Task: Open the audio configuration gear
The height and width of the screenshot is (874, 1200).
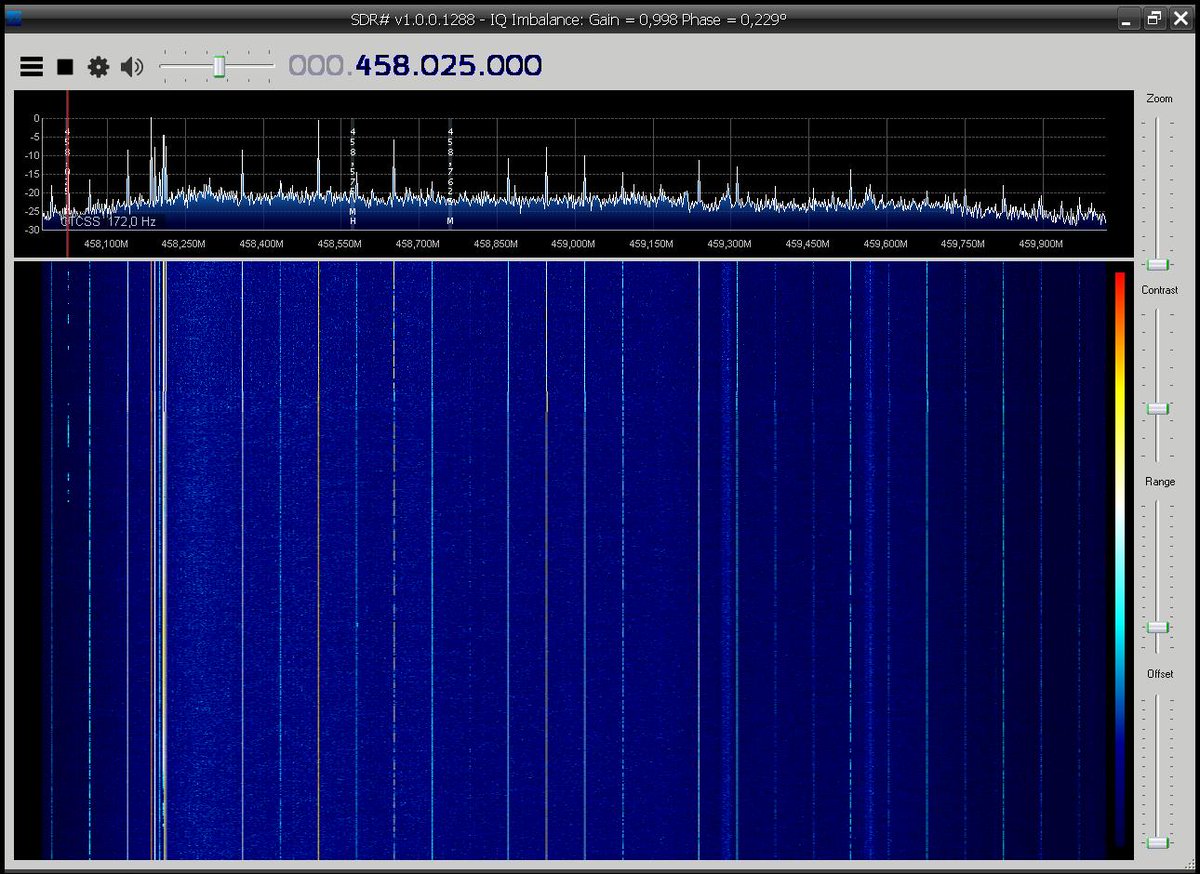Action: click(x=97, y=66)
